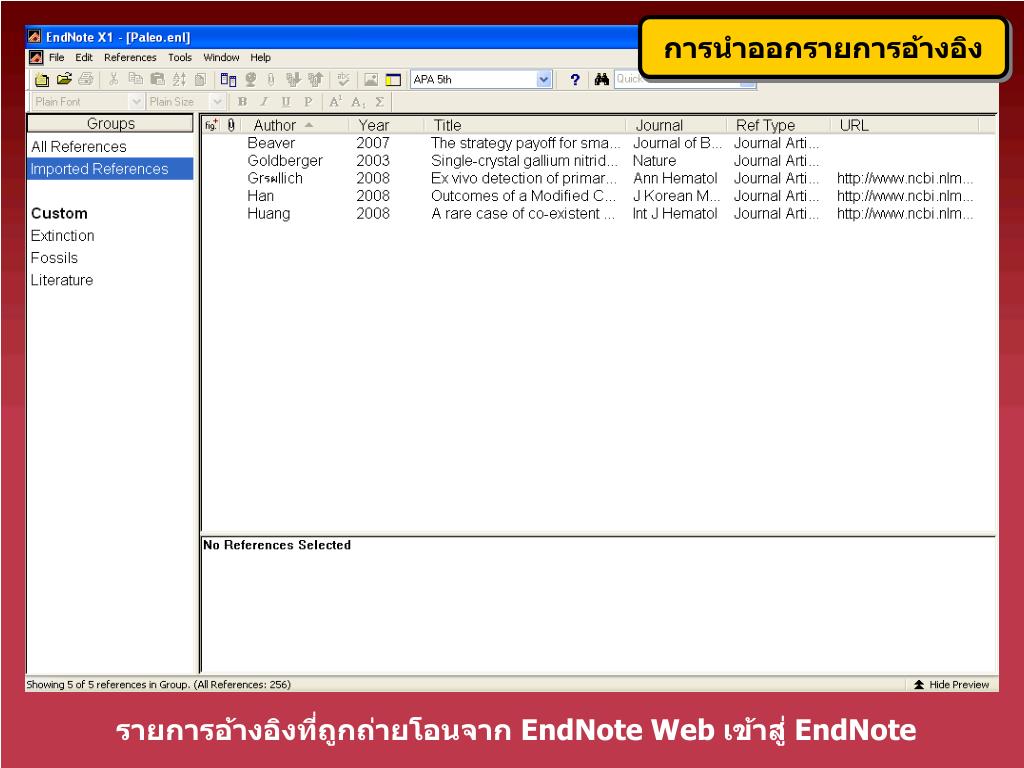Viewport: 1024px width, 768px height.
Task: Sort by the Title column header
Action: [x=524, y=125]
